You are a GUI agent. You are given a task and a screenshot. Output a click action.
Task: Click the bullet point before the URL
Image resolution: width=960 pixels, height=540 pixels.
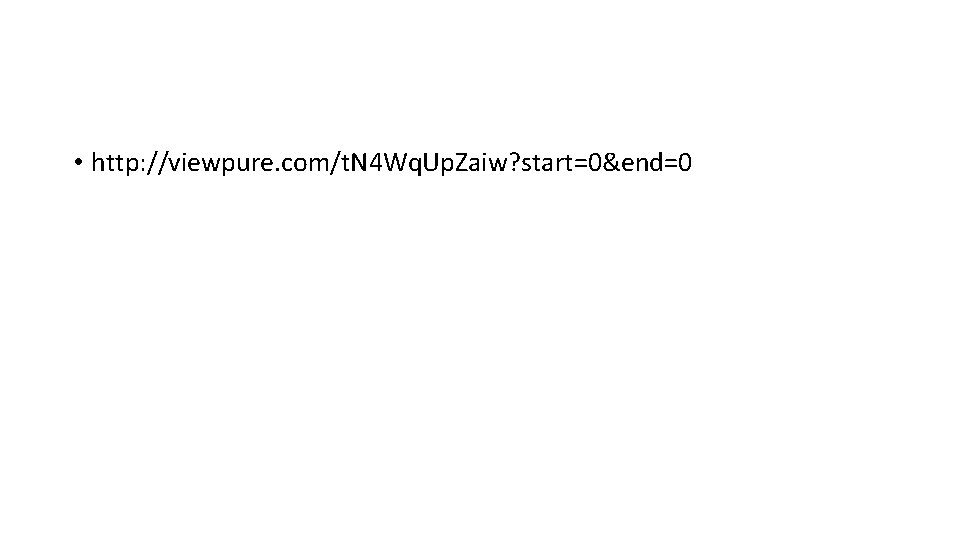tap(78, 162)
